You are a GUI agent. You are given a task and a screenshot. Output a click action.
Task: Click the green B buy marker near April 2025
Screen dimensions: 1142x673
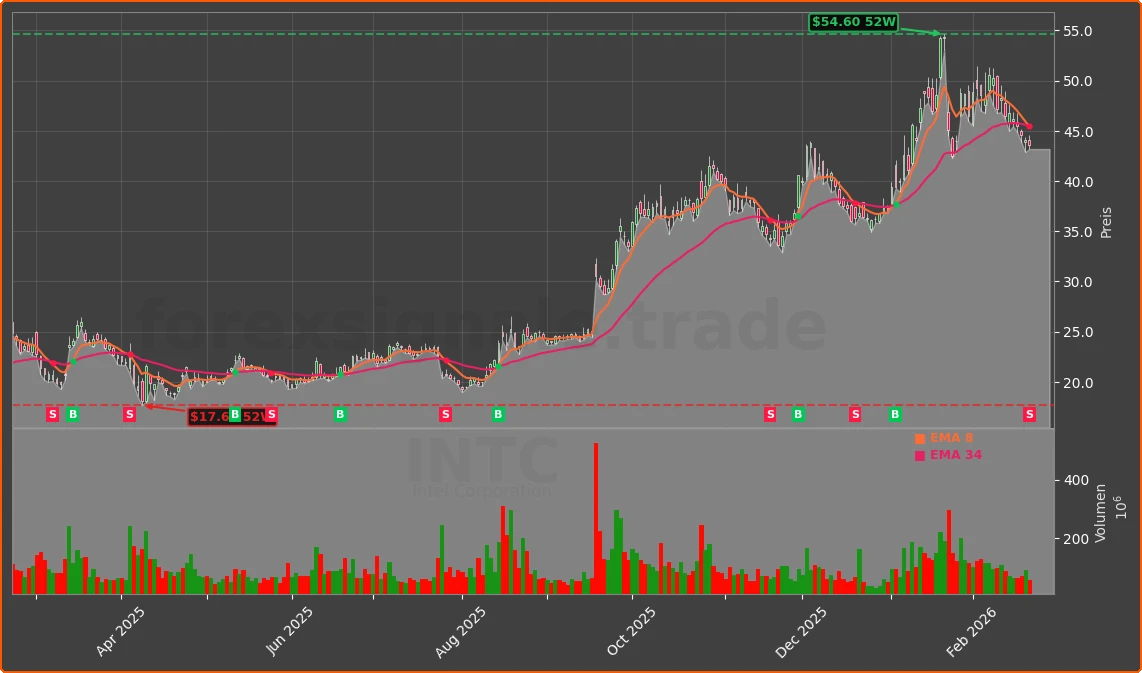tap(72, 414)
